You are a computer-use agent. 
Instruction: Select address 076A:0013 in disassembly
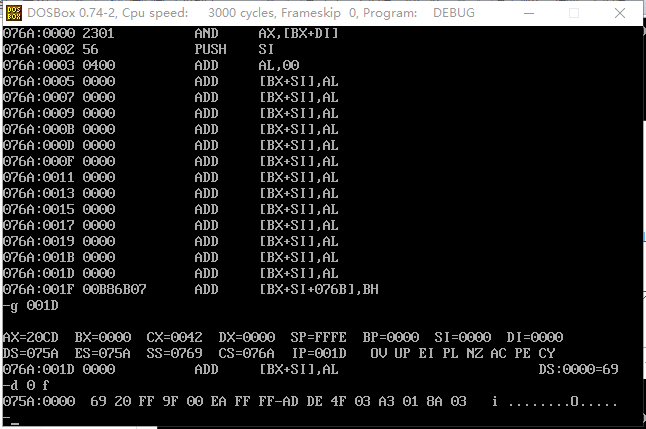(39, 193)
